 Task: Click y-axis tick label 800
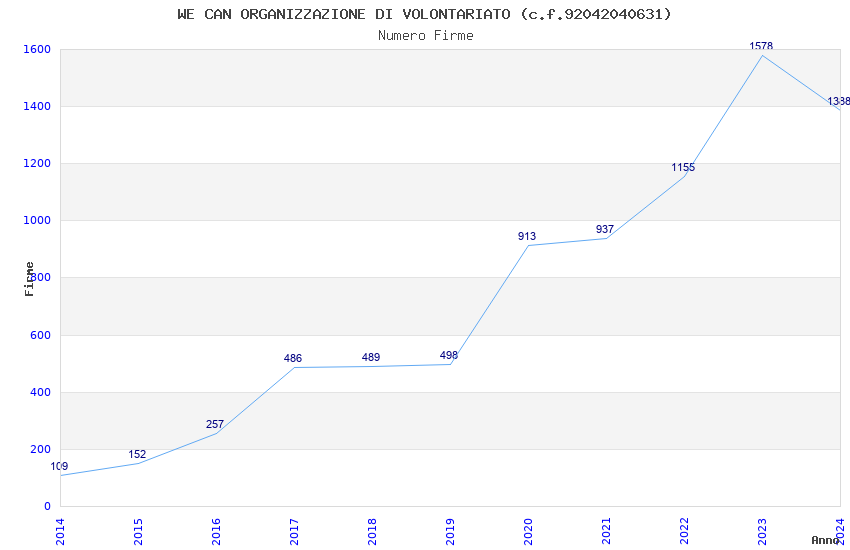point(41,277)
